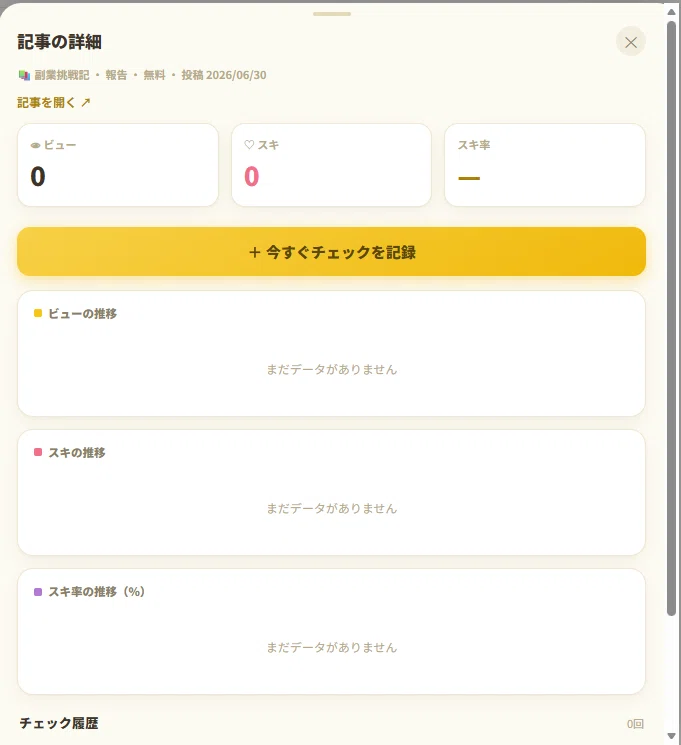
Task: Click the books emoji next to 副業挑戦記
Action: tap(24, 75)
